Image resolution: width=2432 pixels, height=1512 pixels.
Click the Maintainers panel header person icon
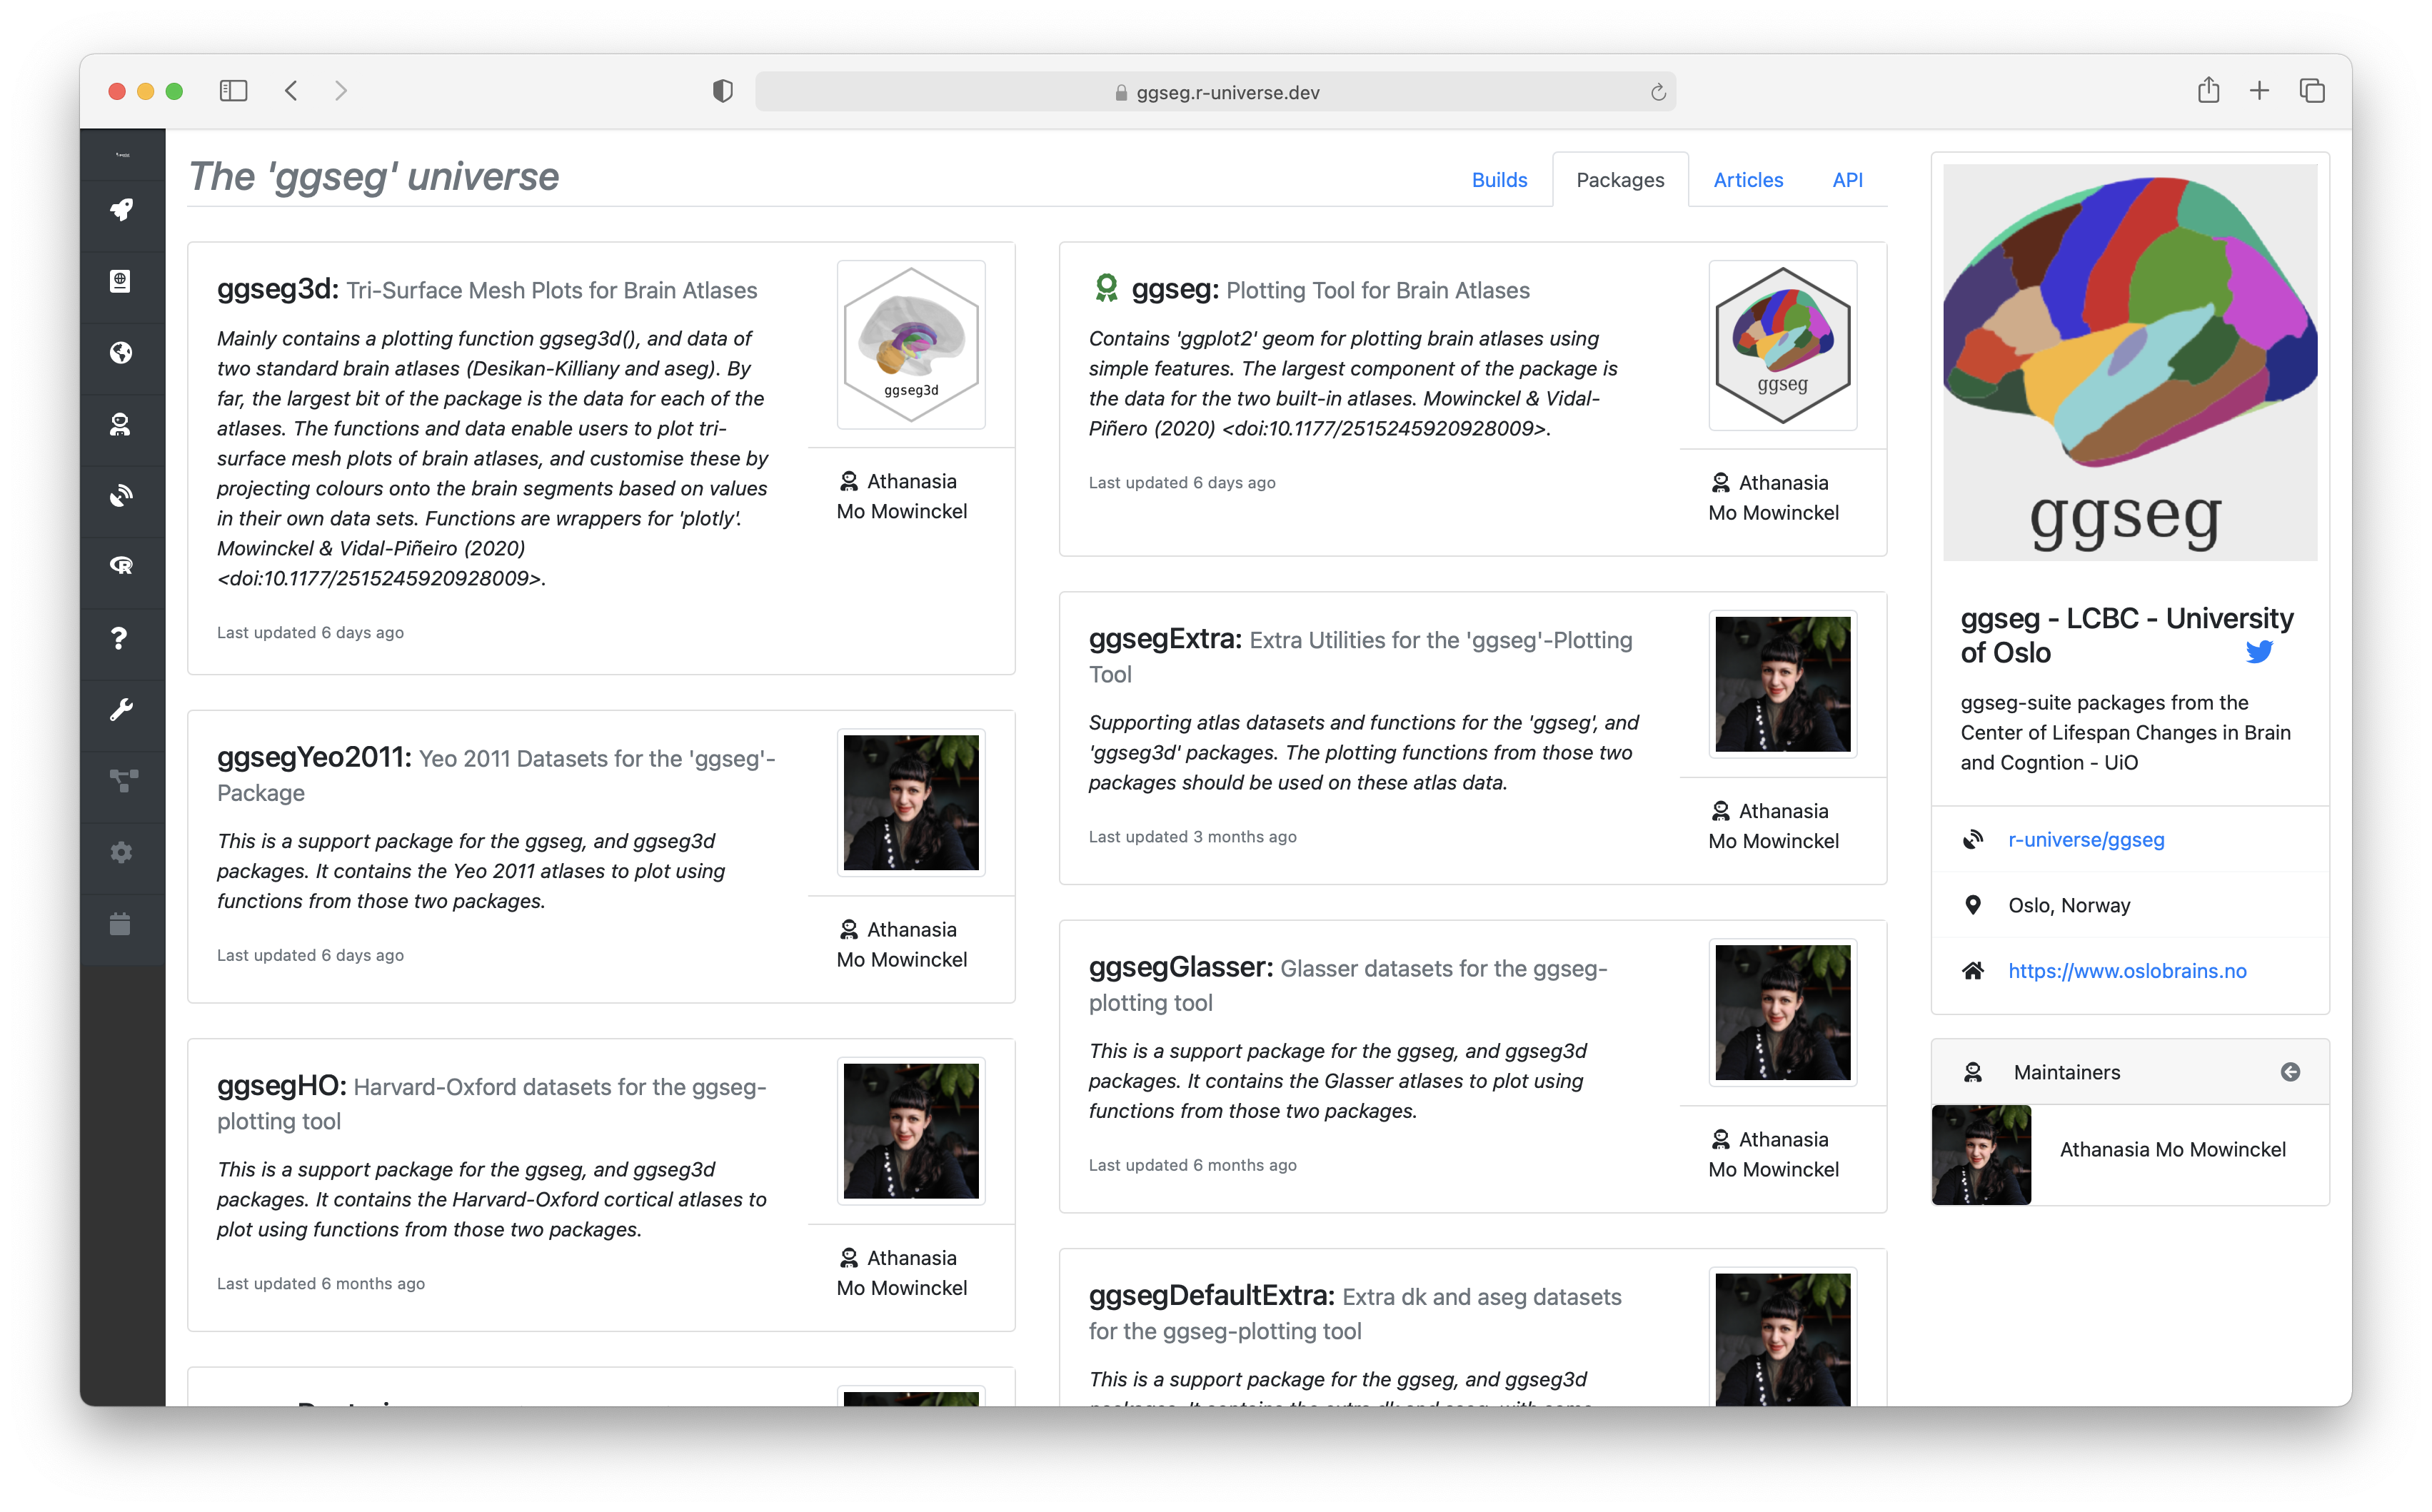(x=1972, y=1072)
